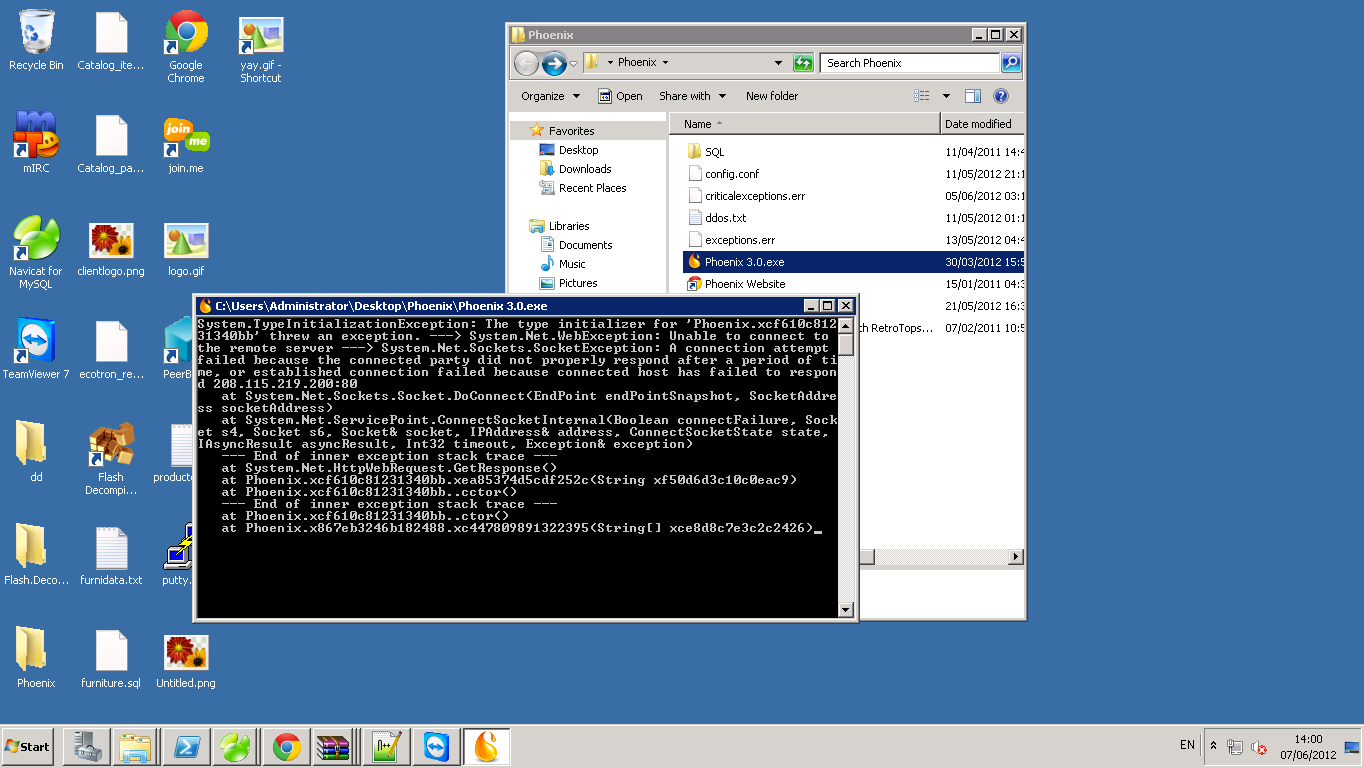Click Back arrow in Phoenix explorer window

[x=526, y=64]
